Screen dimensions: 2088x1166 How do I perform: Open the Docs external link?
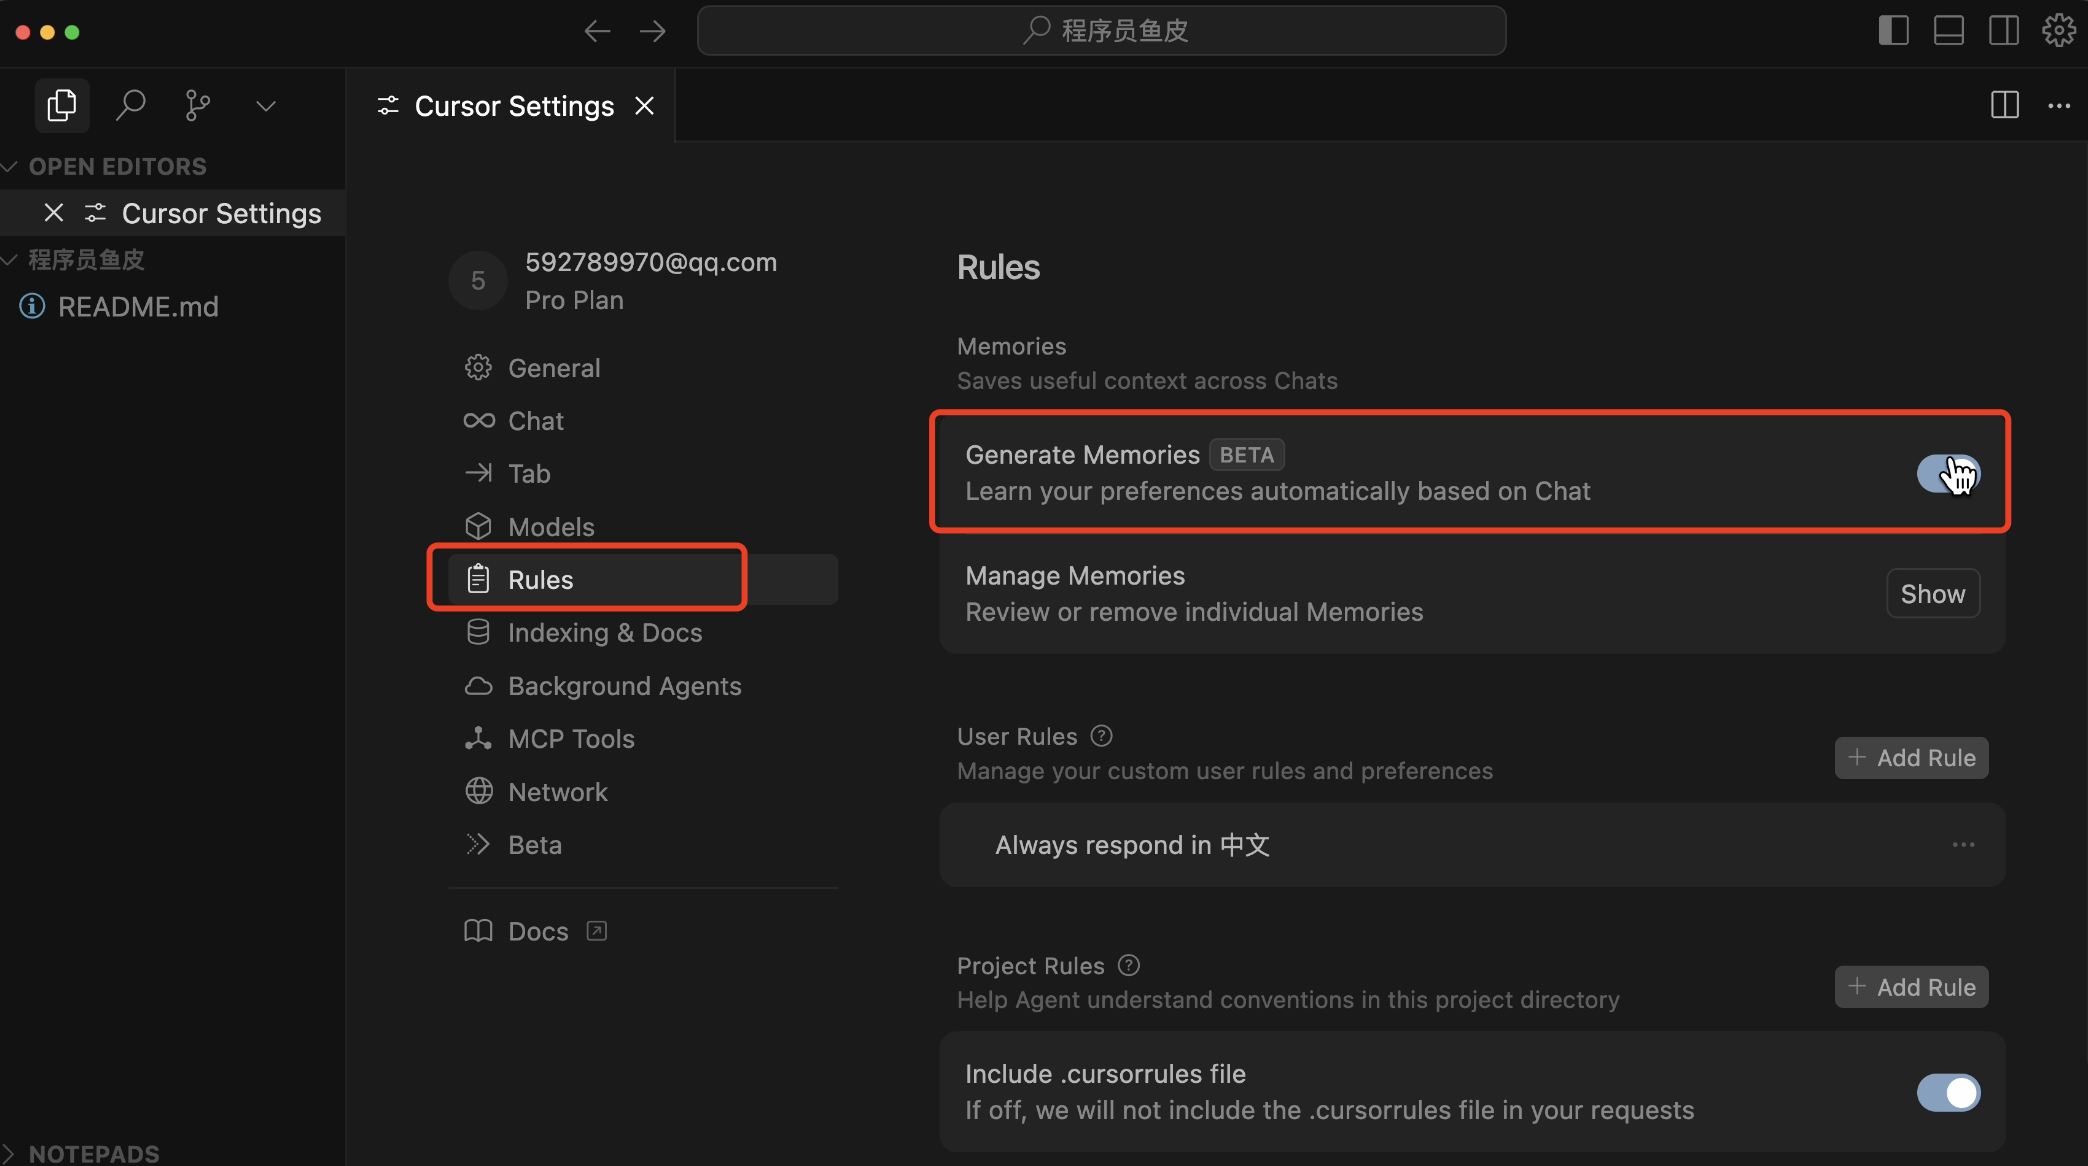538,931
